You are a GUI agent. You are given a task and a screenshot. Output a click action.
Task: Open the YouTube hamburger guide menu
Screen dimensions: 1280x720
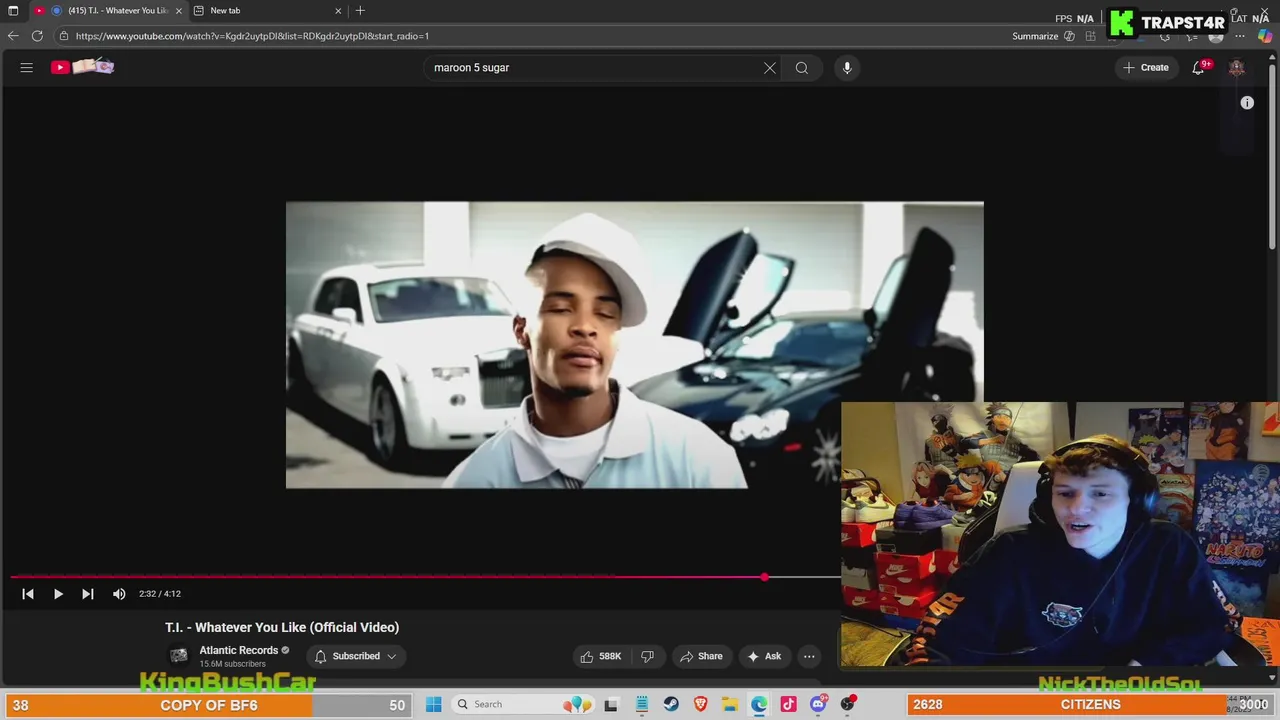click(27, 67)
